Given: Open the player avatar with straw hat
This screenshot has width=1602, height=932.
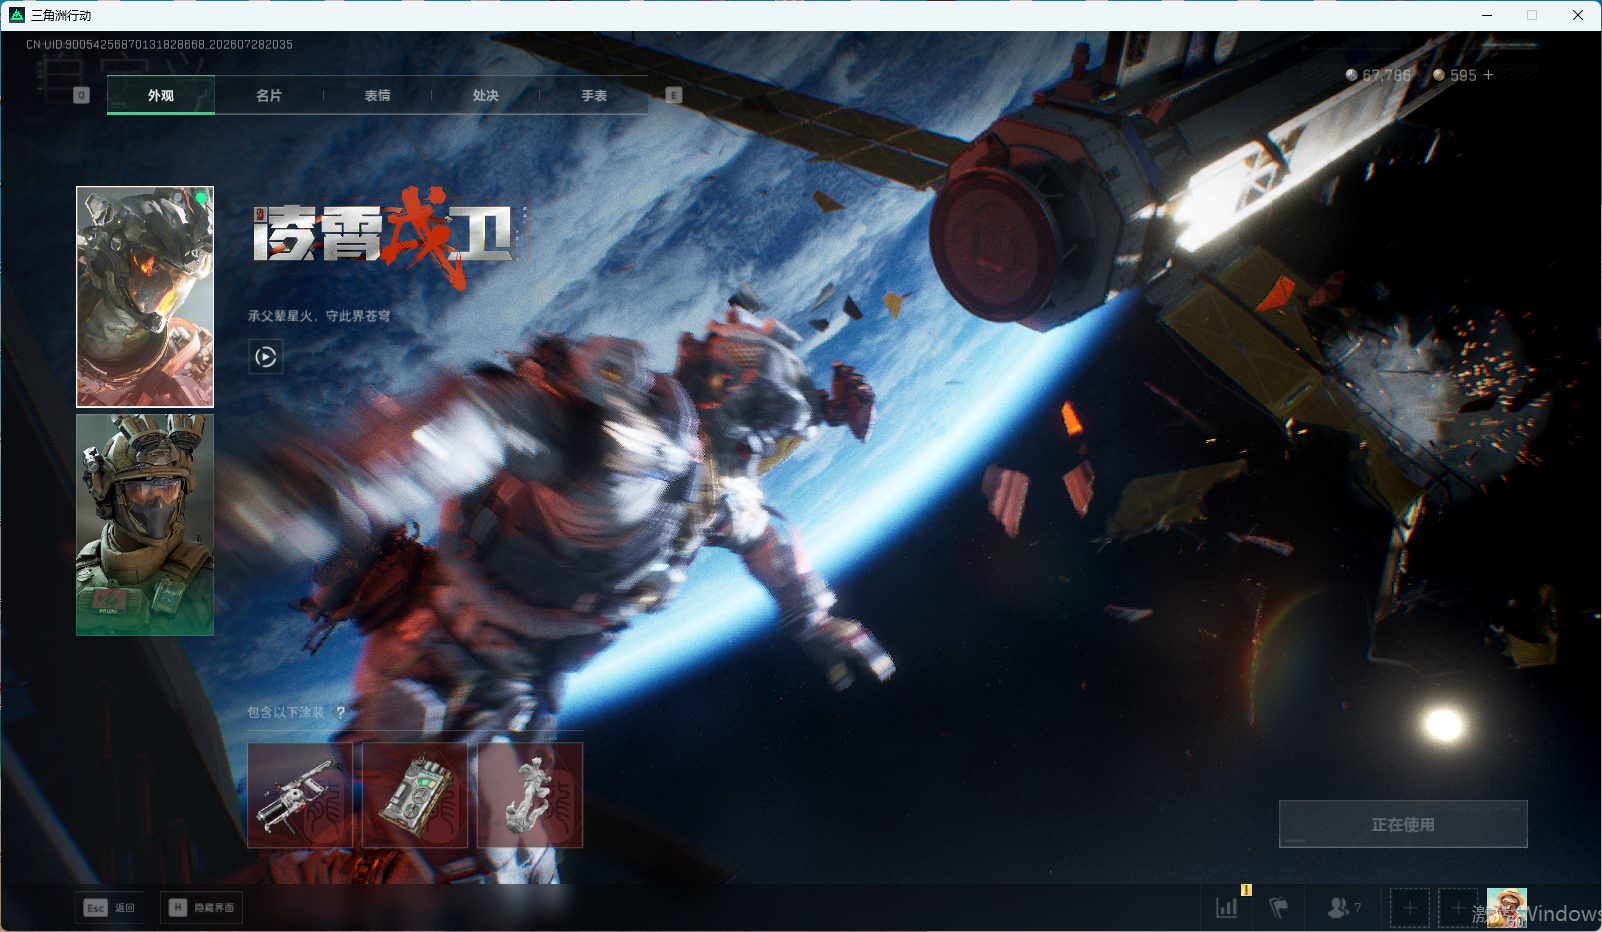Looking at the screenshot, I should [x=1507, y=908].
